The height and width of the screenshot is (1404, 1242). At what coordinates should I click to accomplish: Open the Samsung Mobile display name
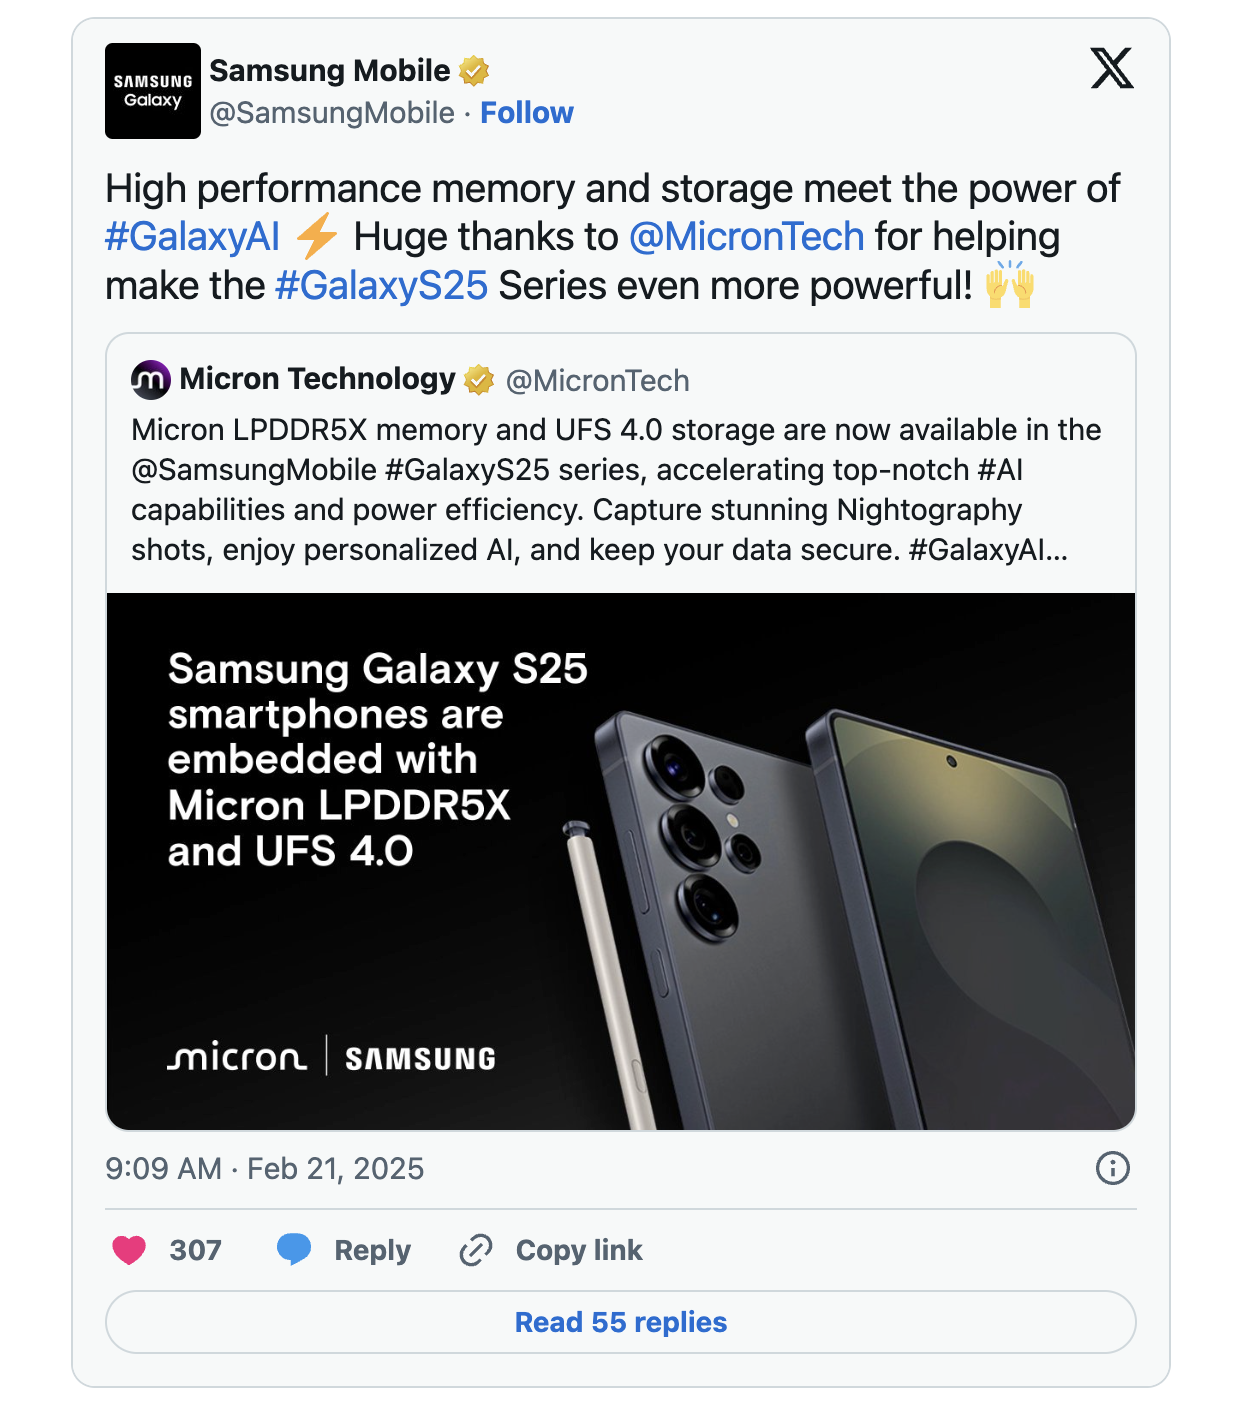coord(329,71)
